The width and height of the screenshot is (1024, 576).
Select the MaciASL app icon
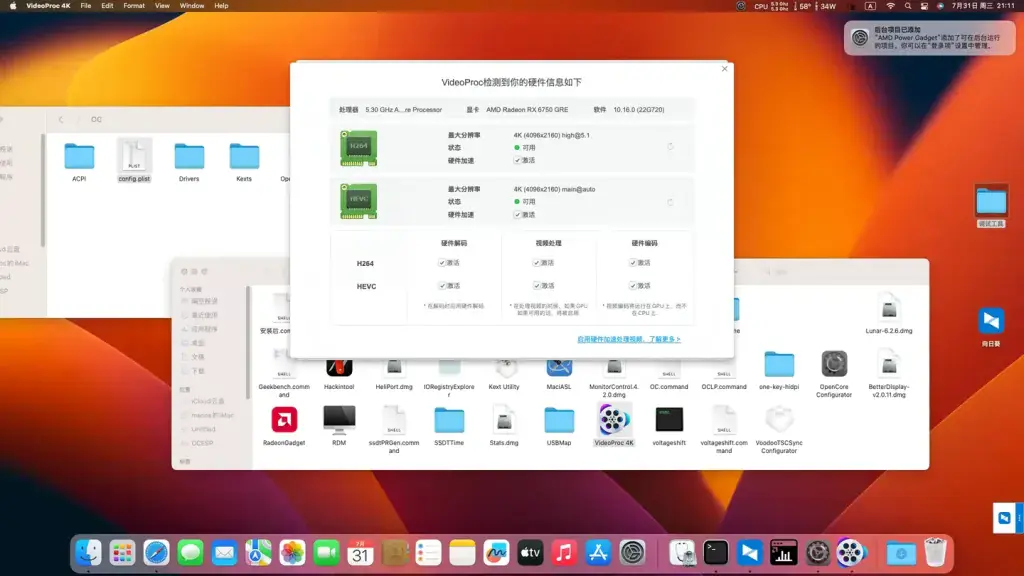559,369
